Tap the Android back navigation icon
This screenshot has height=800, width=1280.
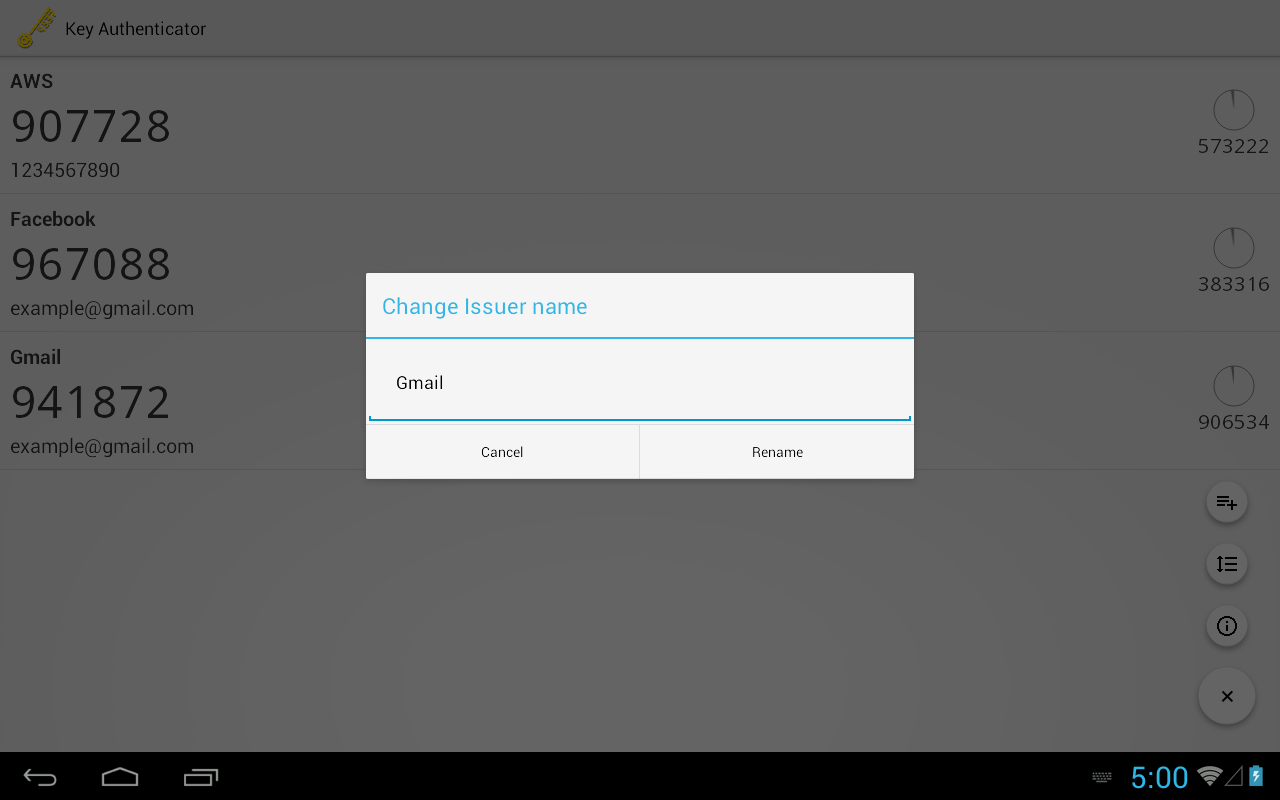[x=40, y=777]
